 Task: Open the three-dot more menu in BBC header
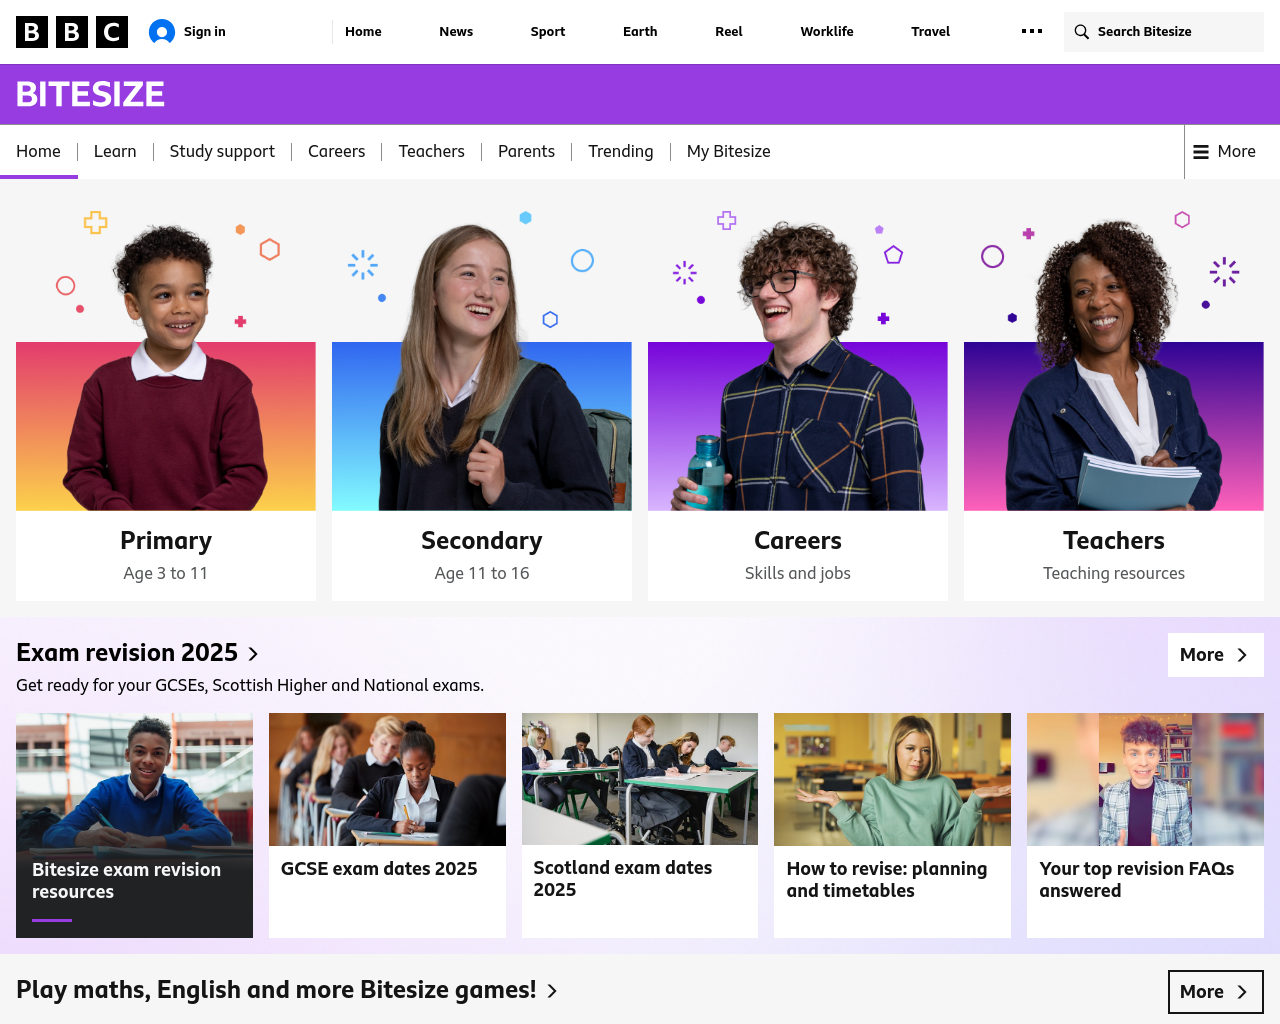[1032, 31]
